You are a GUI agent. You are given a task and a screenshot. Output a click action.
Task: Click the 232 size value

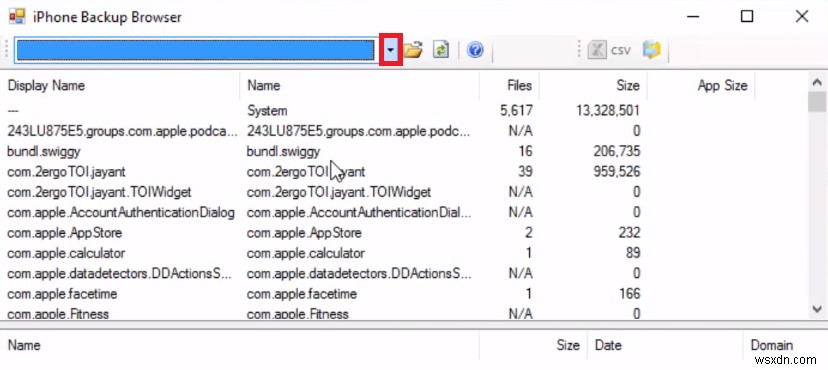629,233
